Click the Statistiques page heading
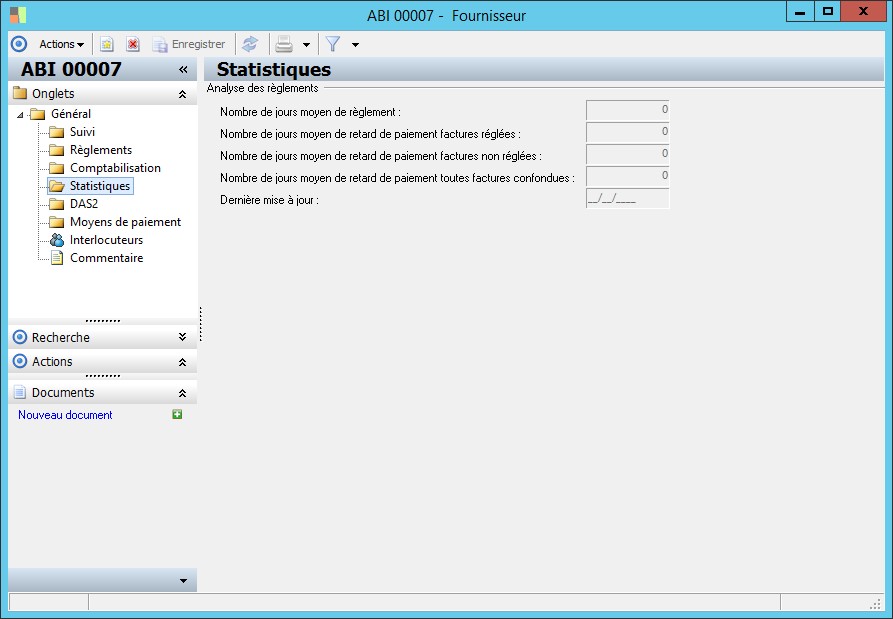The image size is (893, 619). [x=274, y=69]
